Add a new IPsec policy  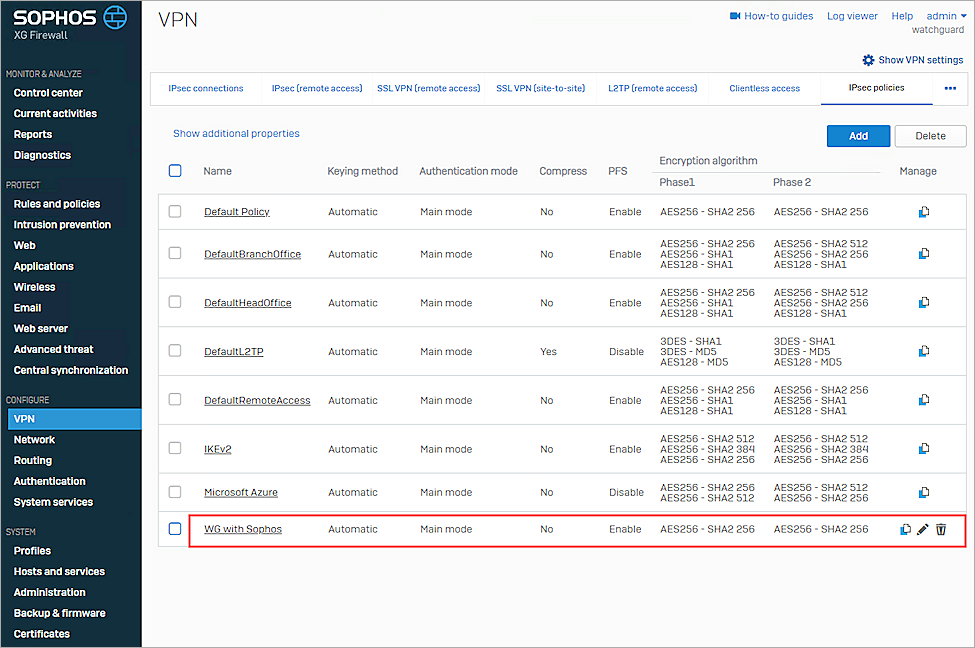pyautogui.click(x=858, y=135)
